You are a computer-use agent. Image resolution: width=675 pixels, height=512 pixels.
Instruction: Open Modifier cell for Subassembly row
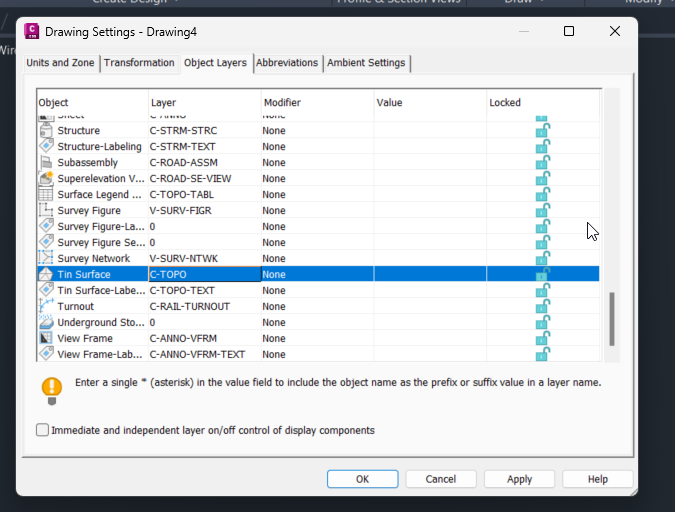pos(316,163)
